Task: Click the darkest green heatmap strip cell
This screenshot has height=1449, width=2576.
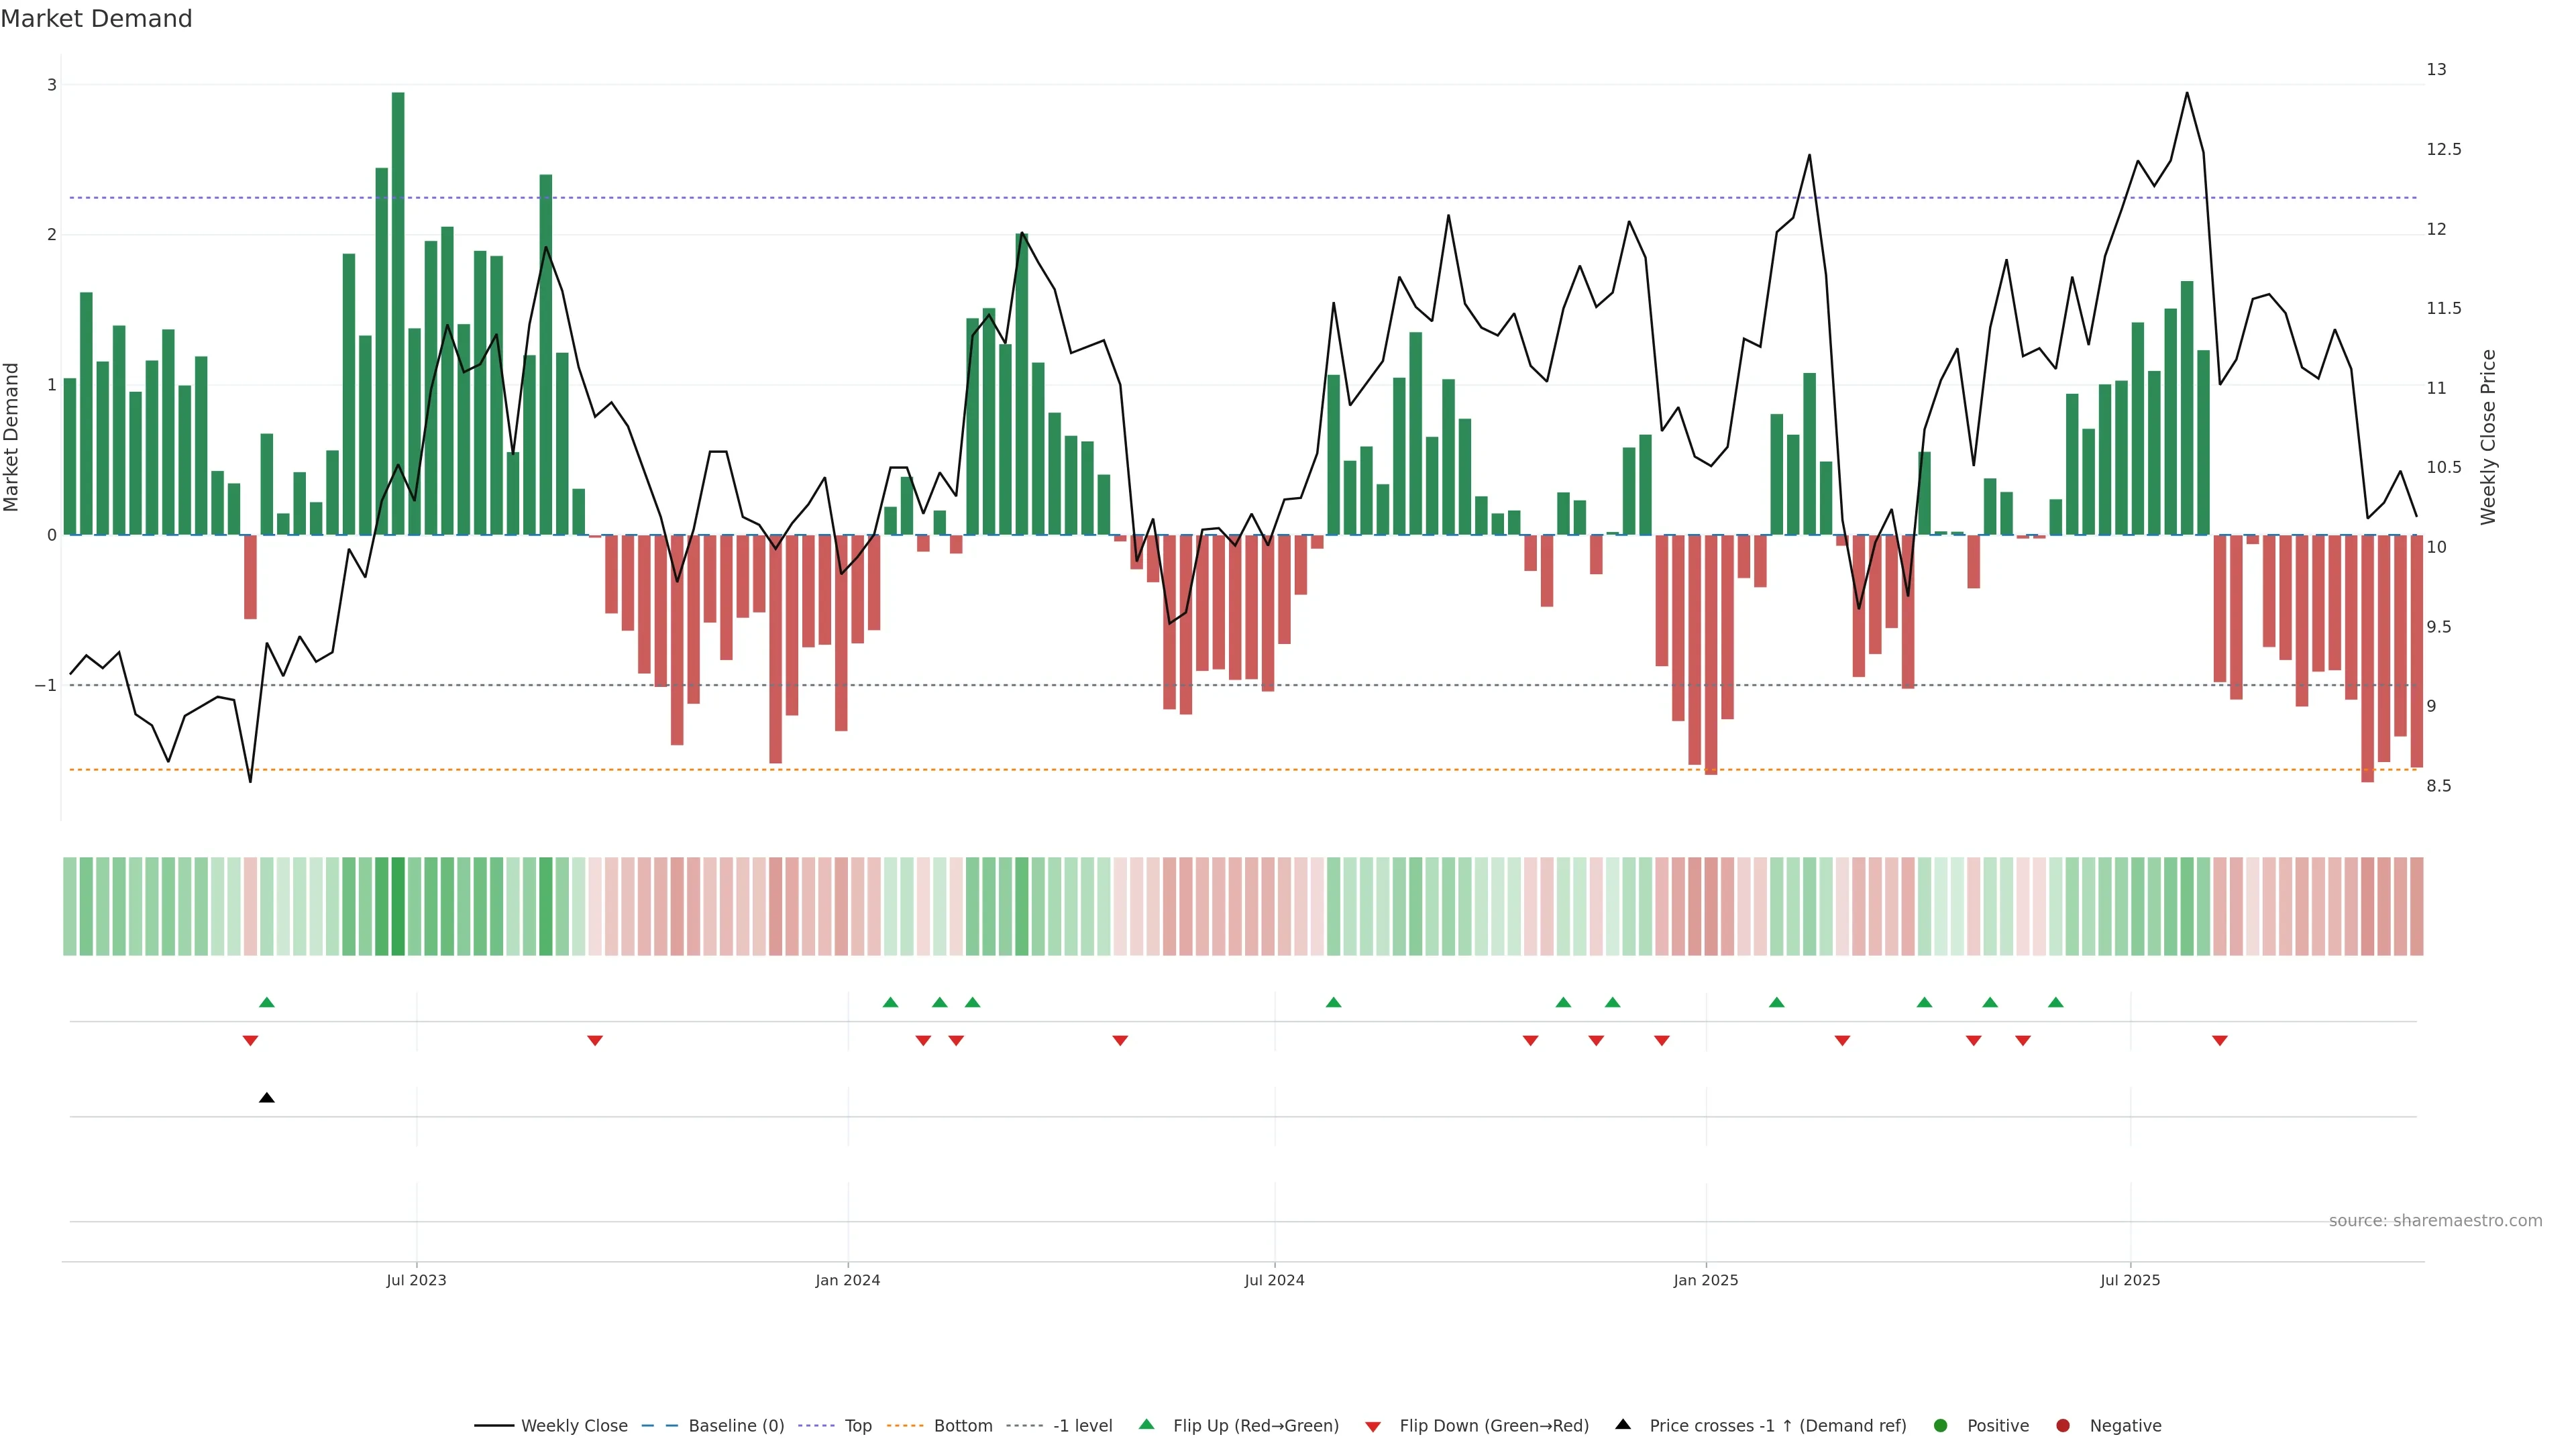Action: click(x=398, y=906)
